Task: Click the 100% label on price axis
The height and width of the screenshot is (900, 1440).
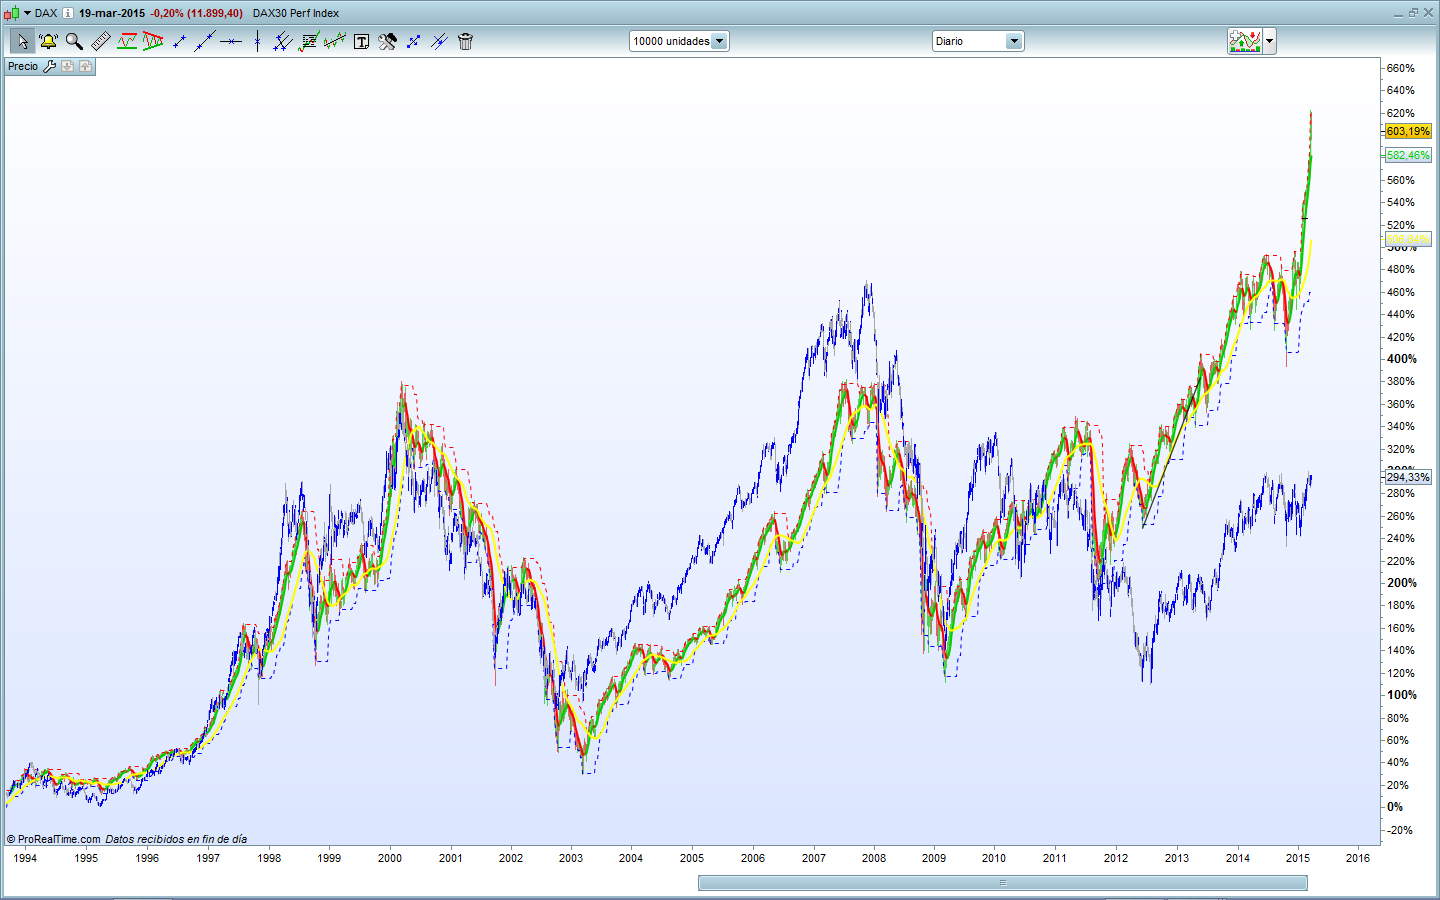Action: click(x=1401, y=695)
